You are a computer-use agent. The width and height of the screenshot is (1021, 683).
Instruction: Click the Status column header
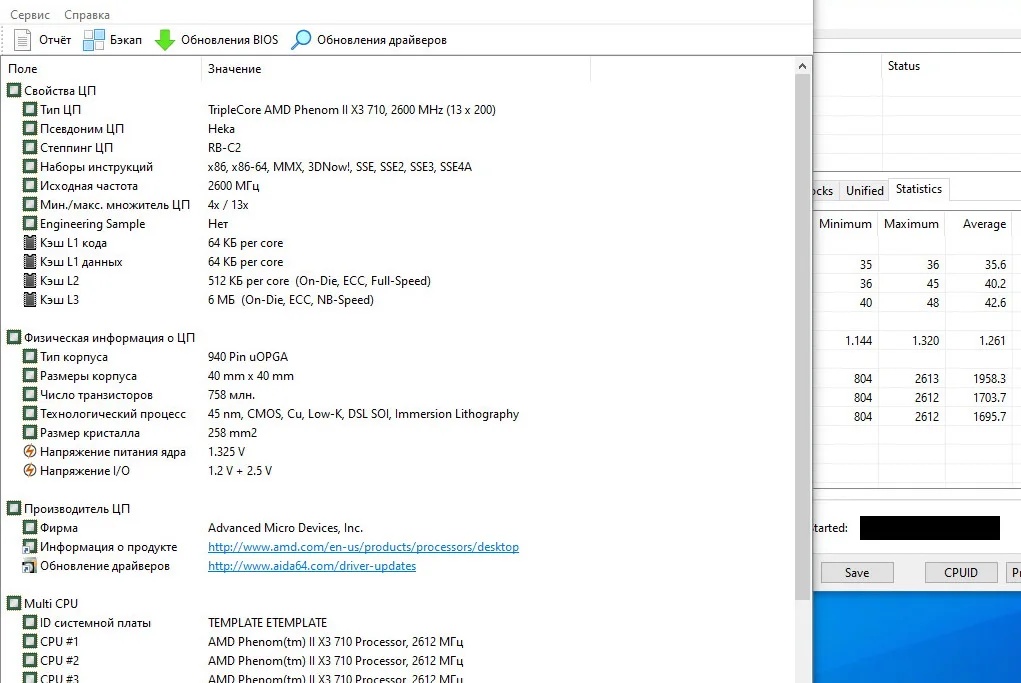[x=904, y=66]
